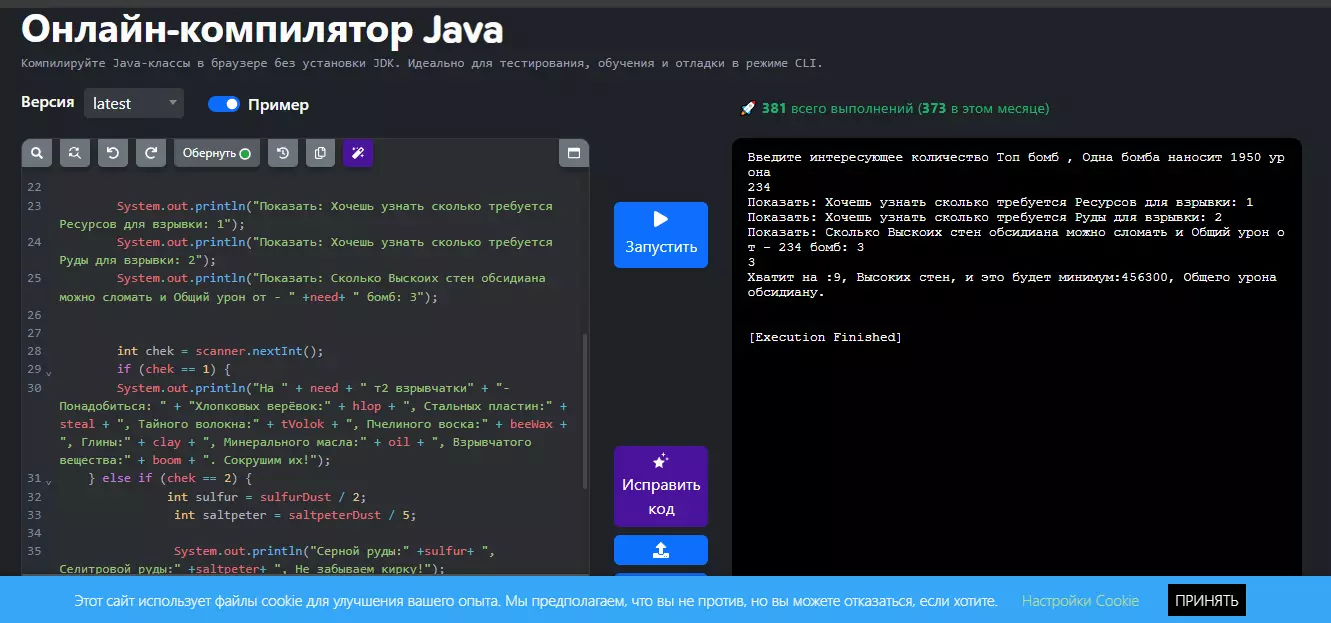The width and height of the screenshot is (1331, 623).
Task: Click the purple magic wand icon
Action: coord(358,153)
